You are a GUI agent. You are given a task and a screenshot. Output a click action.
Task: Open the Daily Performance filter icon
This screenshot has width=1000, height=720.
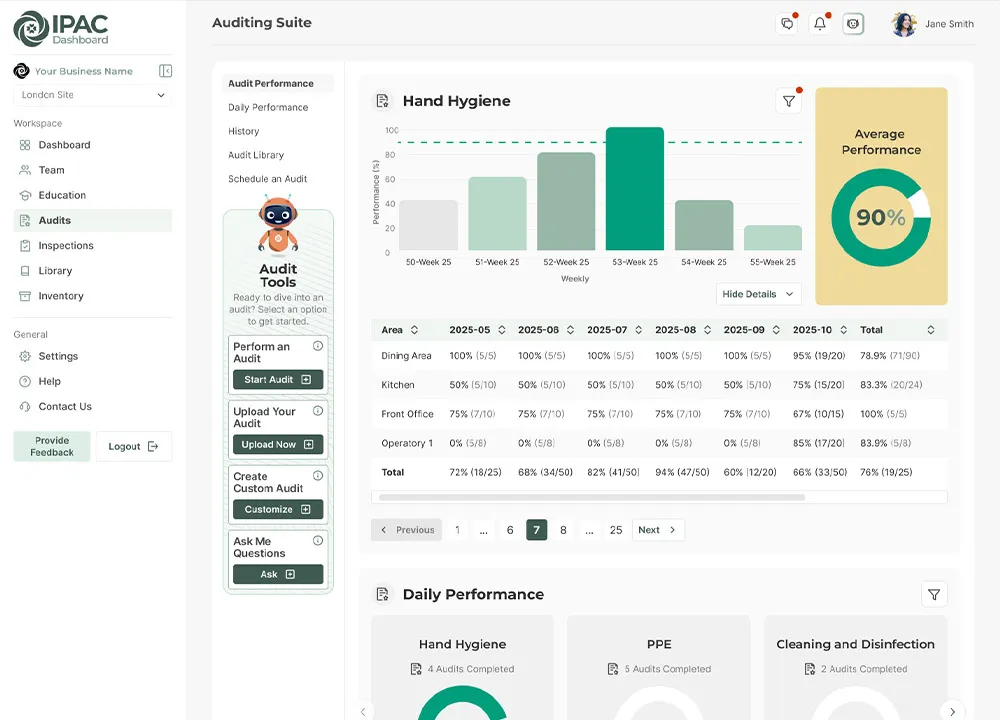click(x=934, y=594)
